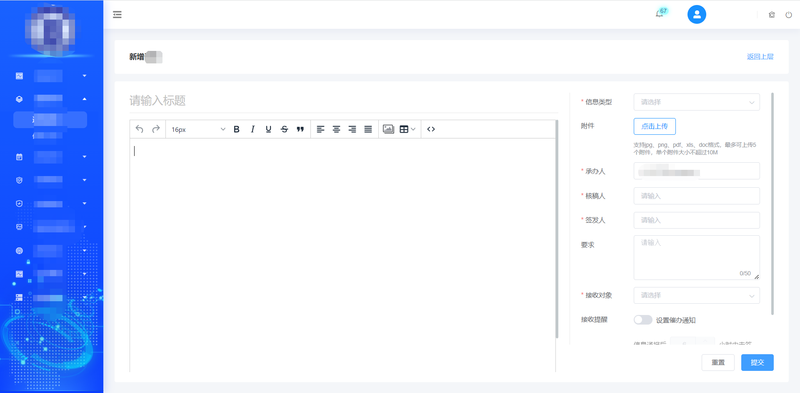Image resolution: width=800 pixels, height=393 pixels.
Task: Click the 返回上层 link
Action: (760, 57)
